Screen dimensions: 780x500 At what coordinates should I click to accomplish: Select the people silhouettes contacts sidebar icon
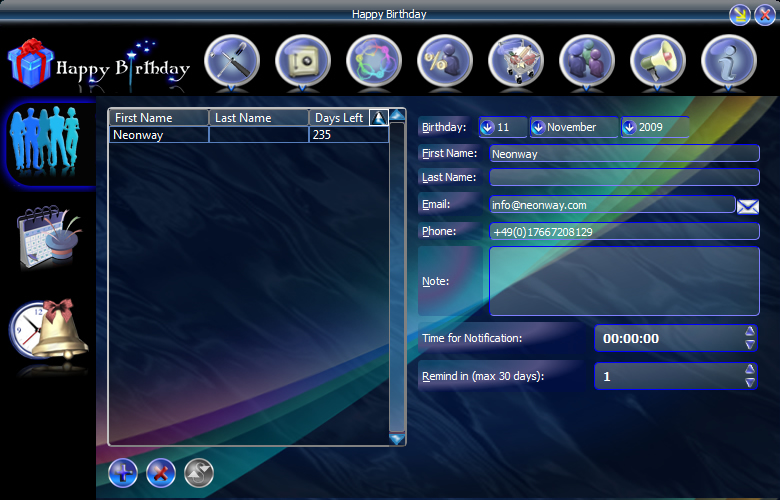pos(46,142)
